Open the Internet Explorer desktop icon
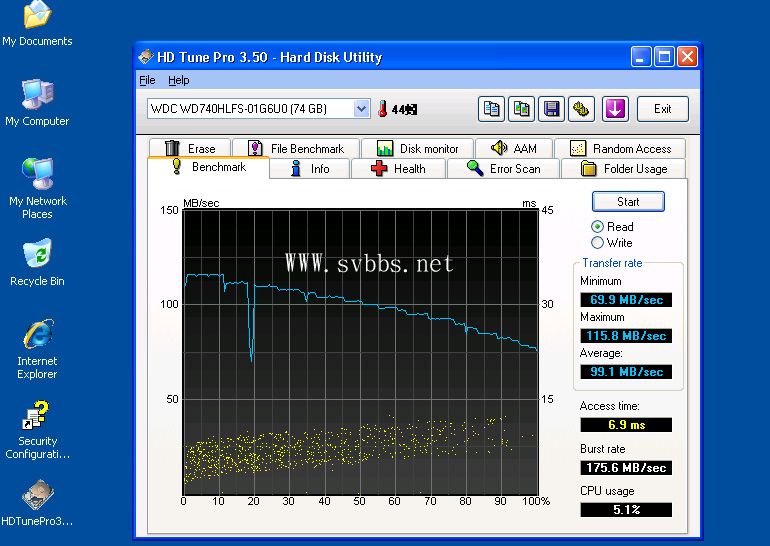 pos(37,336)
